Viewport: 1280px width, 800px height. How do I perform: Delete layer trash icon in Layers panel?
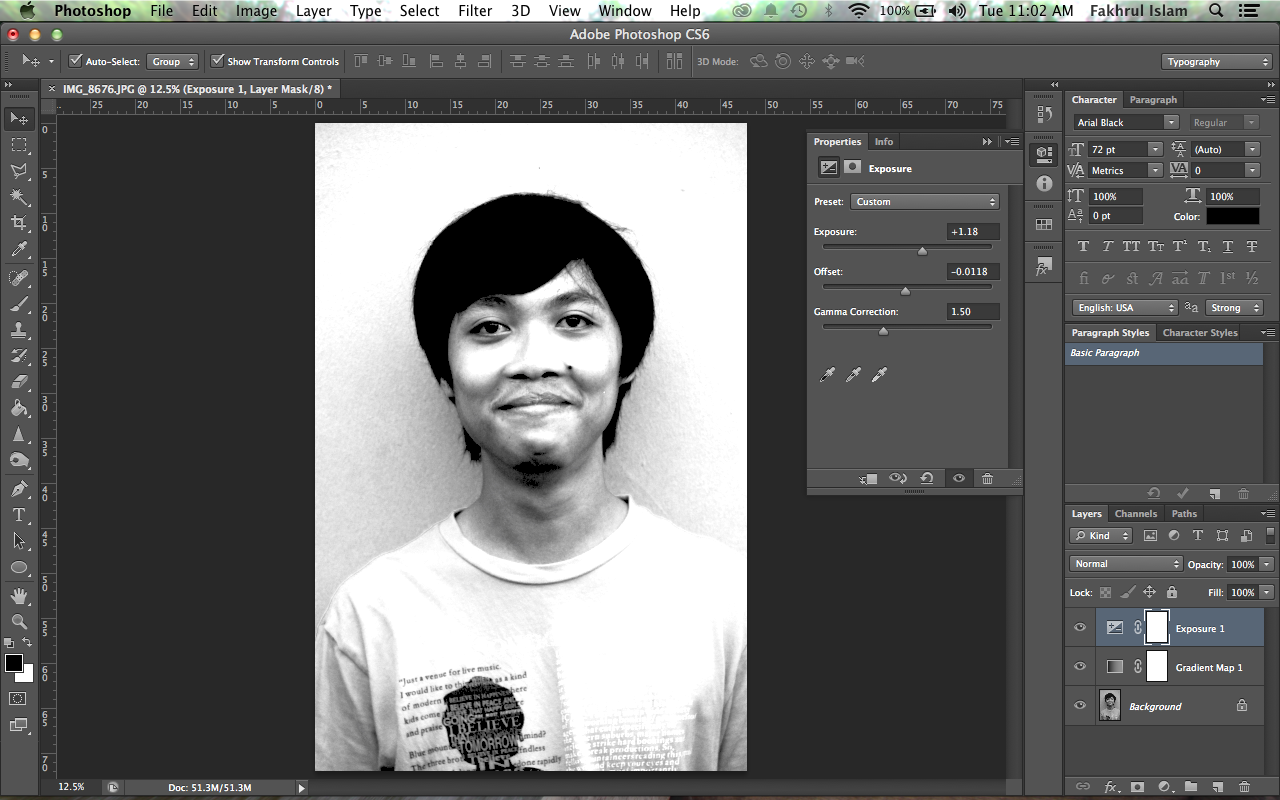(1244, 787)
